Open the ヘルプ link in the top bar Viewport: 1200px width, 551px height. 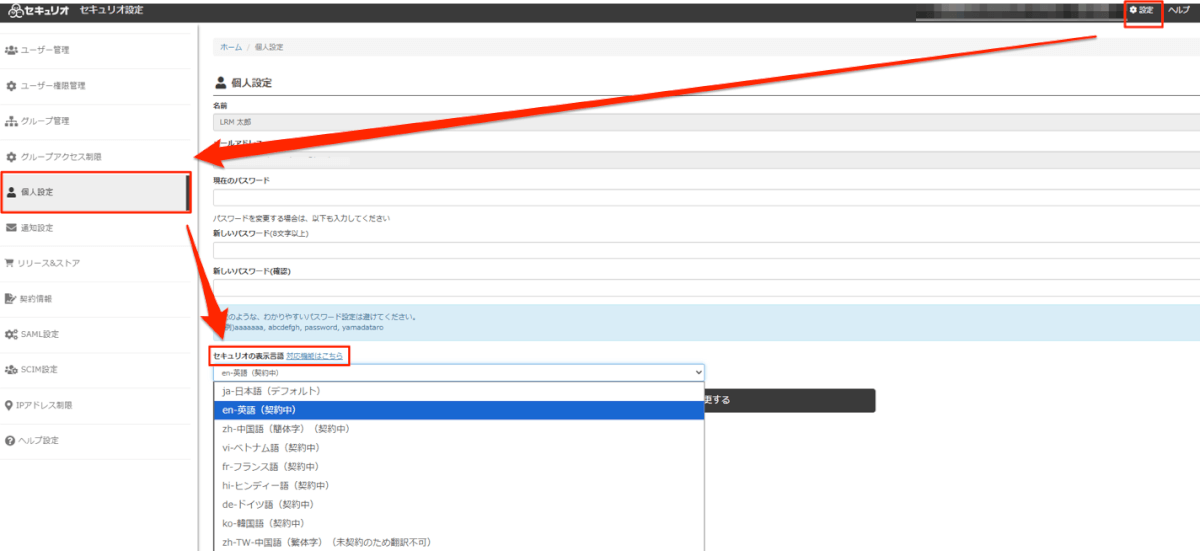click(1179, 10)
